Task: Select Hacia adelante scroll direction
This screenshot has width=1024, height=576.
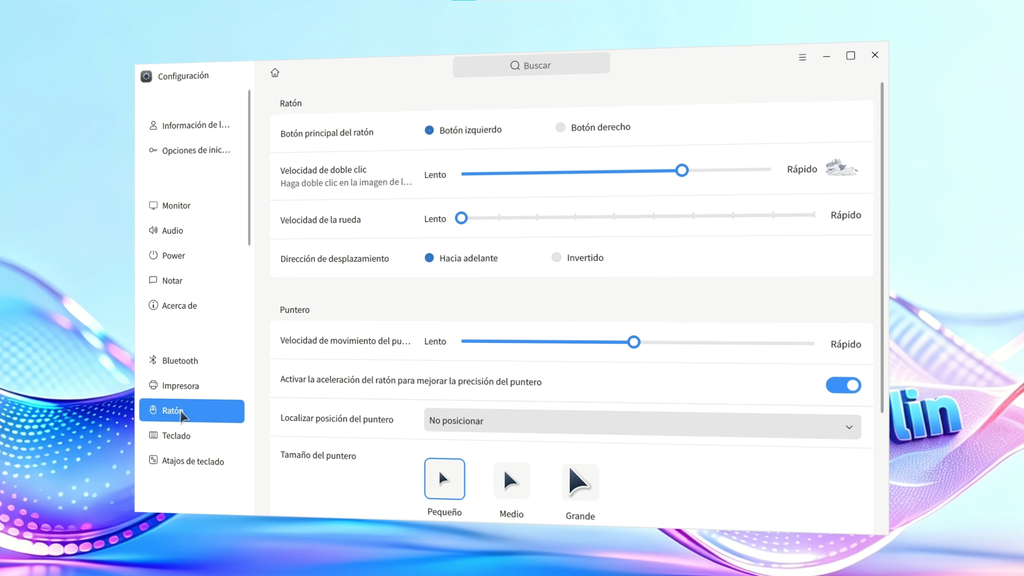Action: (x=429, y=258)
